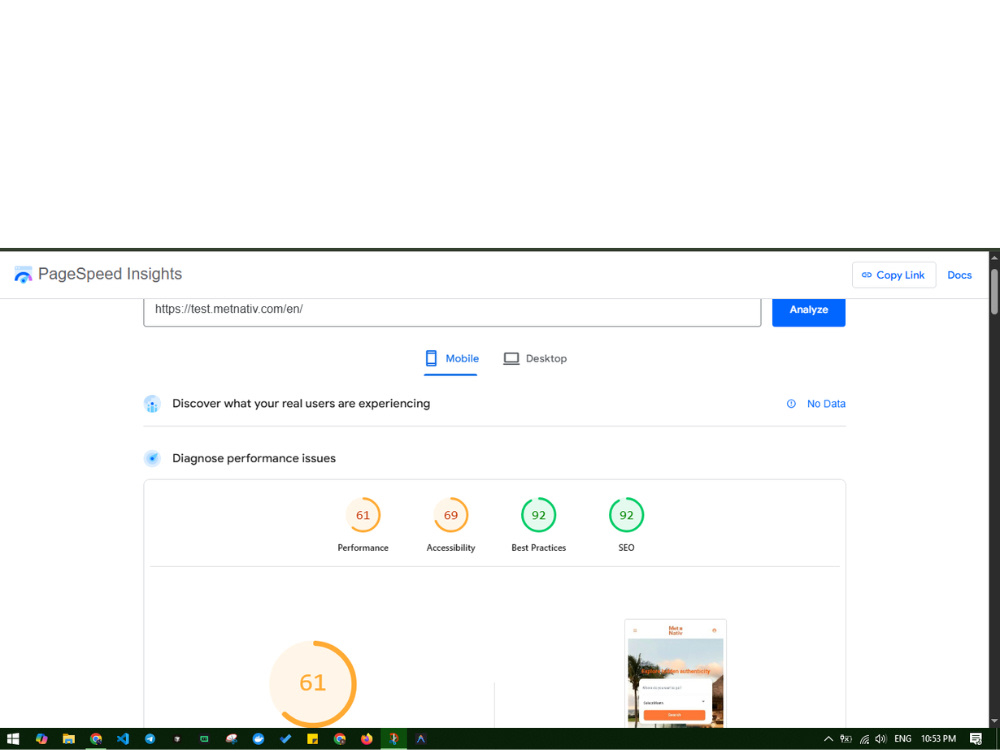Open Telegram from the taskbar
This screenshot has width=1000, height=750.
pos(150,739)
